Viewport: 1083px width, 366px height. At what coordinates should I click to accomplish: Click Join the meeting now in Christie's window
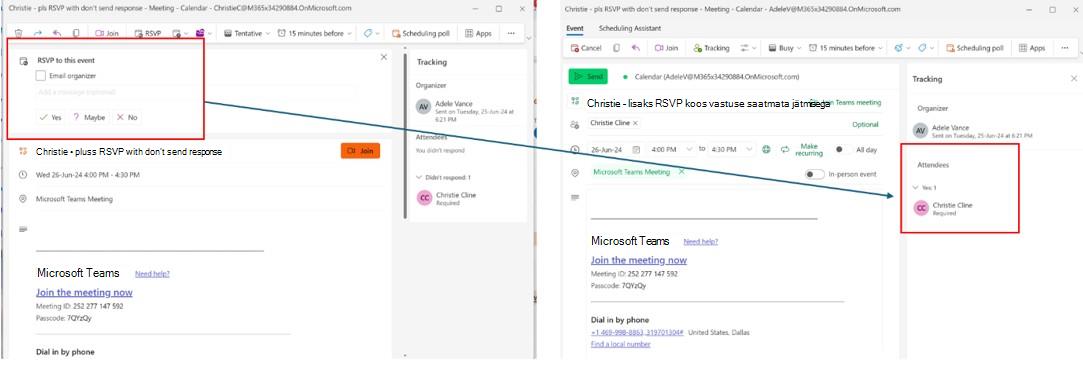pos(84,292)
